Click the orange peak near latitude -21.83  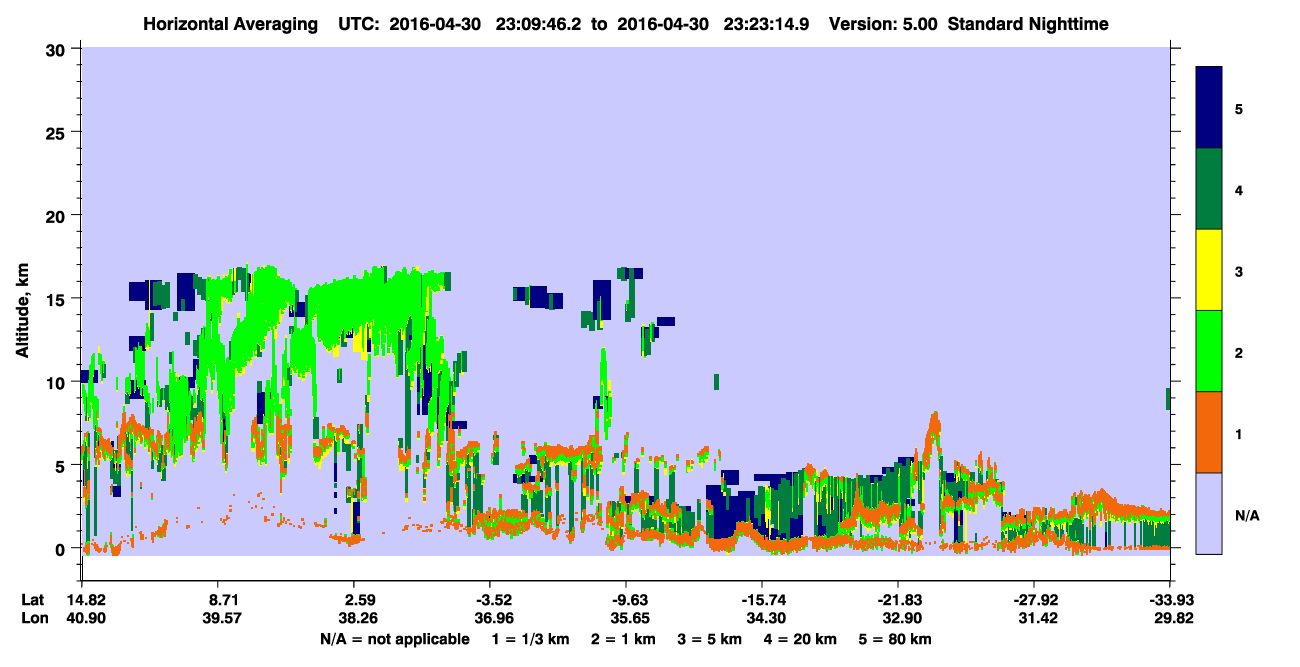coord(933,432)
